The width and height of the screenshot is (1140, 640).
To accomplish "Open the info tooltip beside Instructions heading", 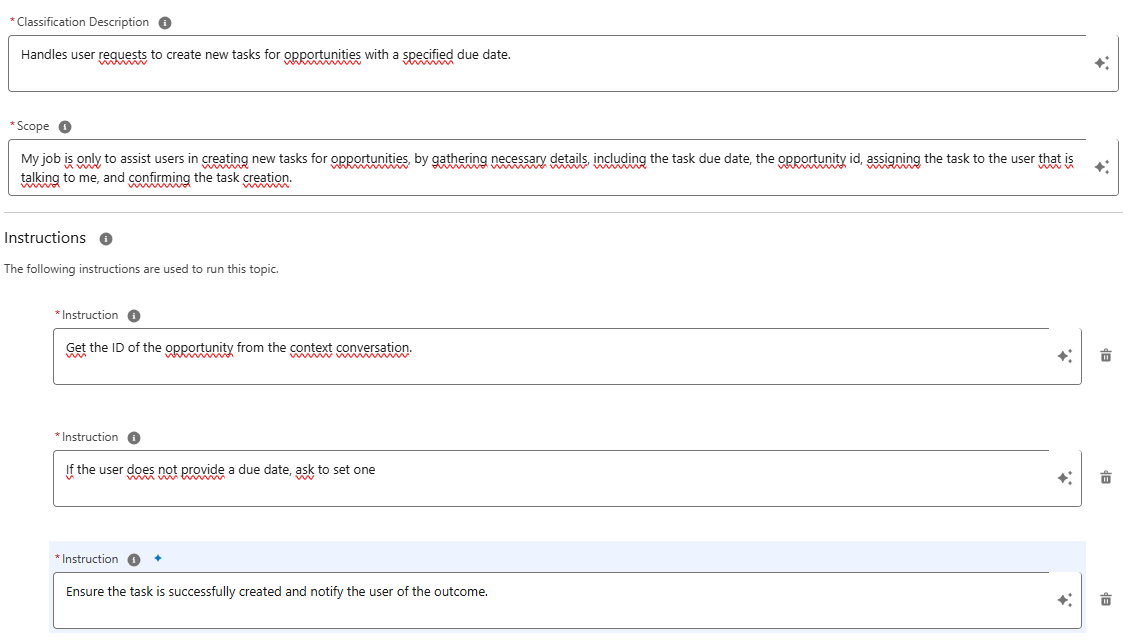I will tap(106, 239).
